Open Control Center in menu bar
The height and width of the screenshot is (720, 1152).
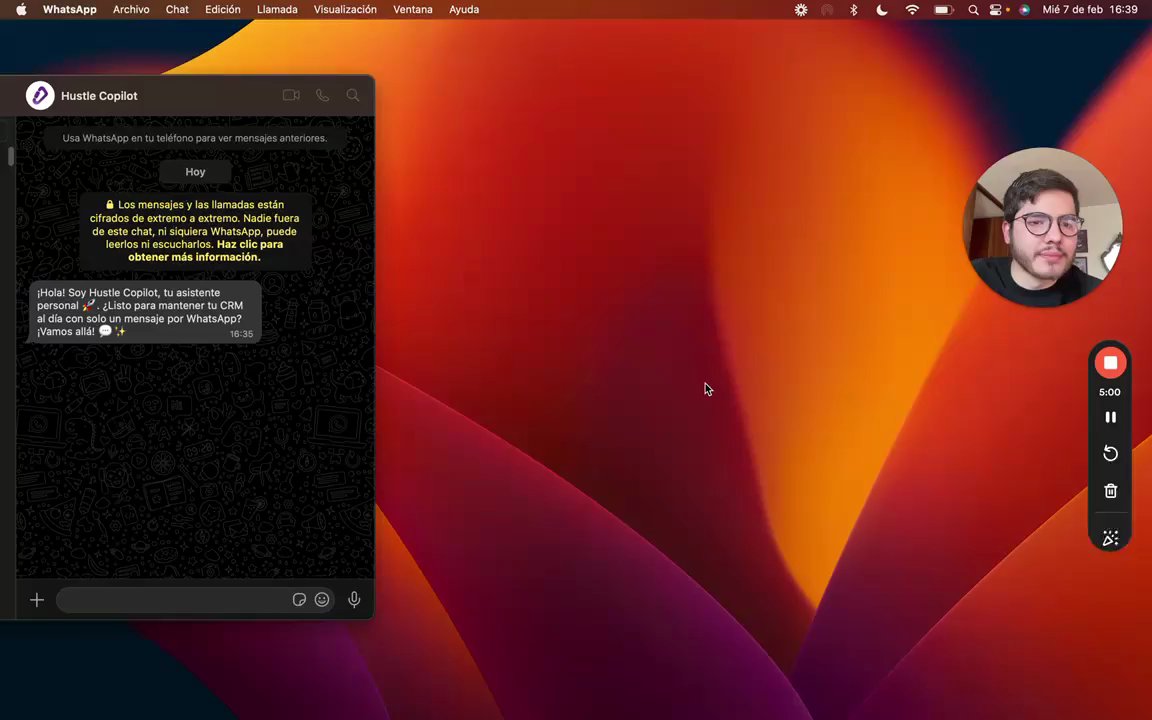point(996,10)
